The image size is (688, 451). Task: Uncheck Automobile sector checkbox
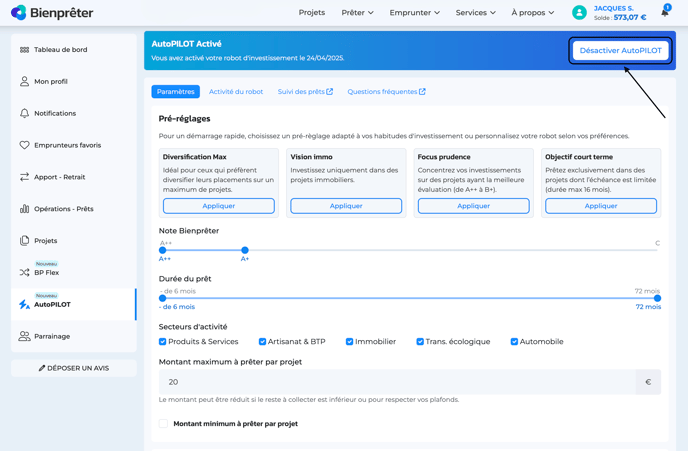click(514, 341)
